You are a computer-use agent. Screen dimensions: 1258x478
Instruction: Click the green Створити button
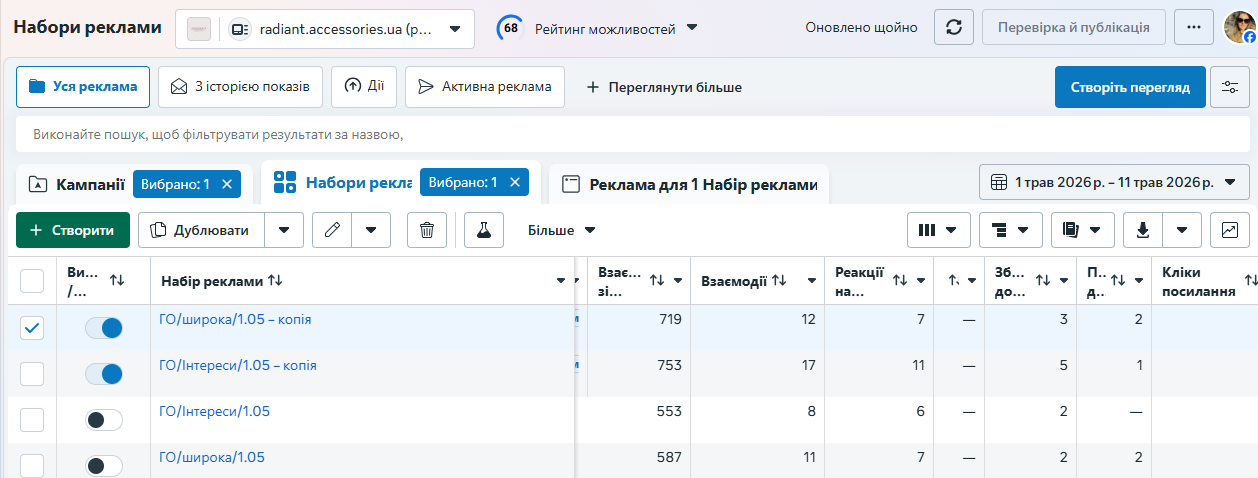73,230
